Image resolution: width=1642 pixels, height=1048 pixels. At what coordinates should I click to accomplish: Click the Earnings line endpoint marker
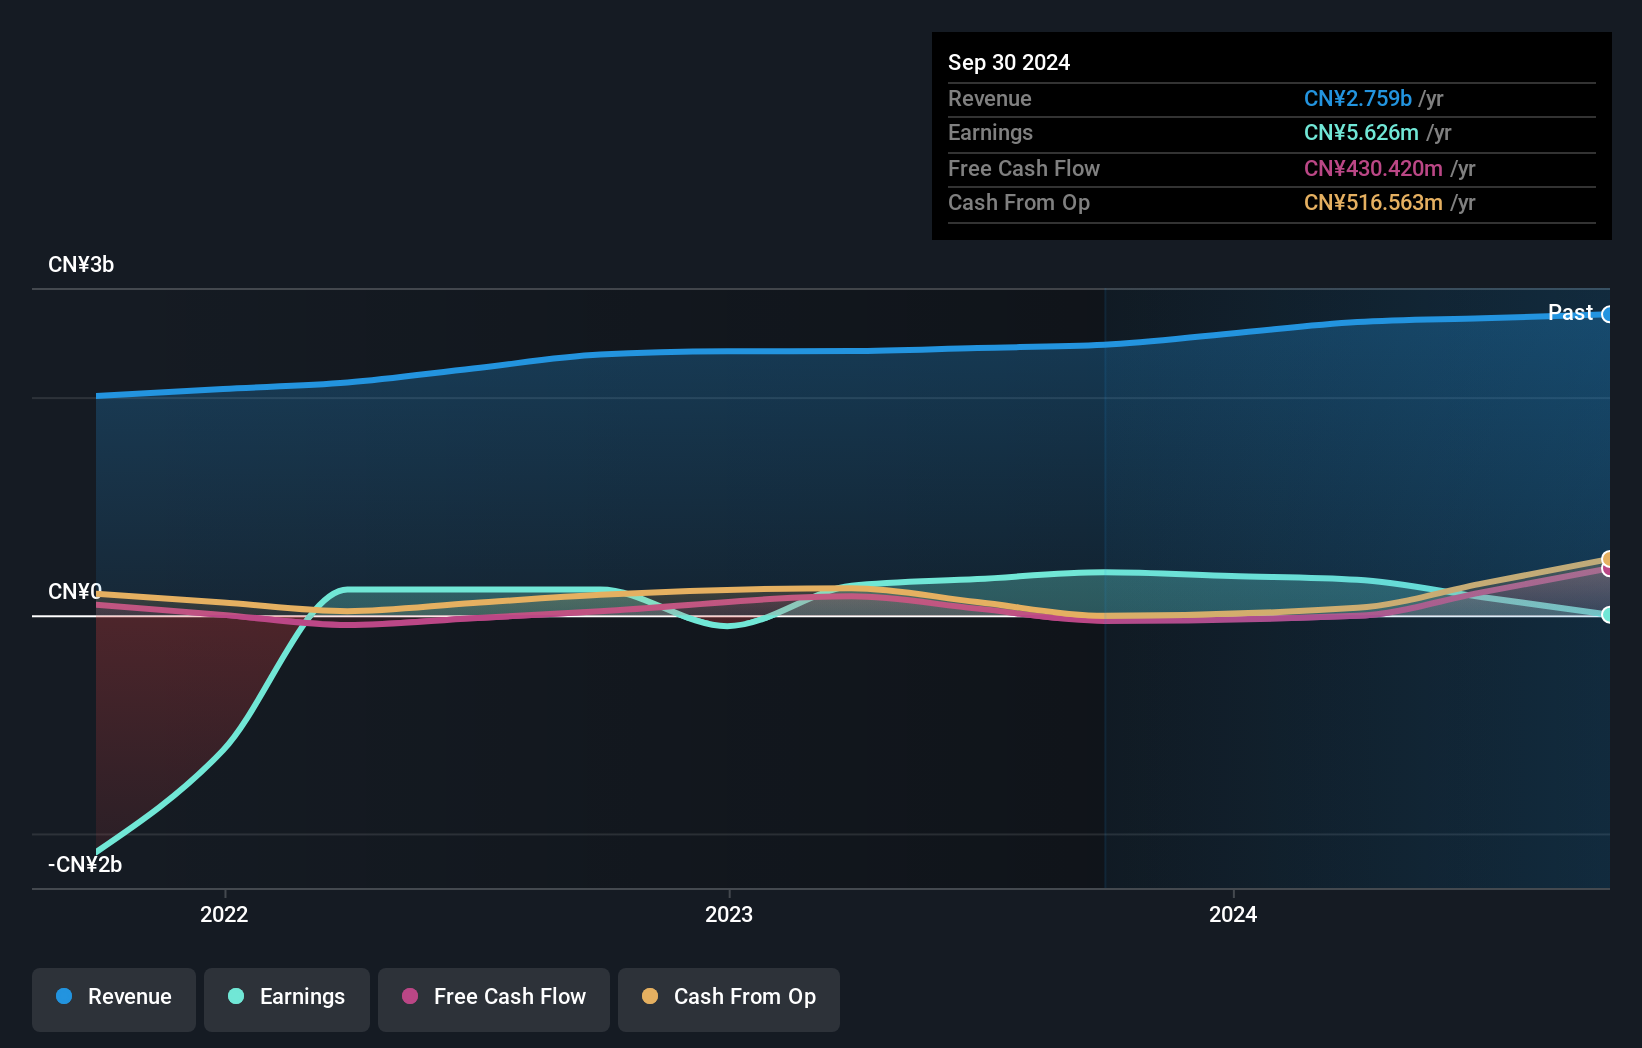1608,615
